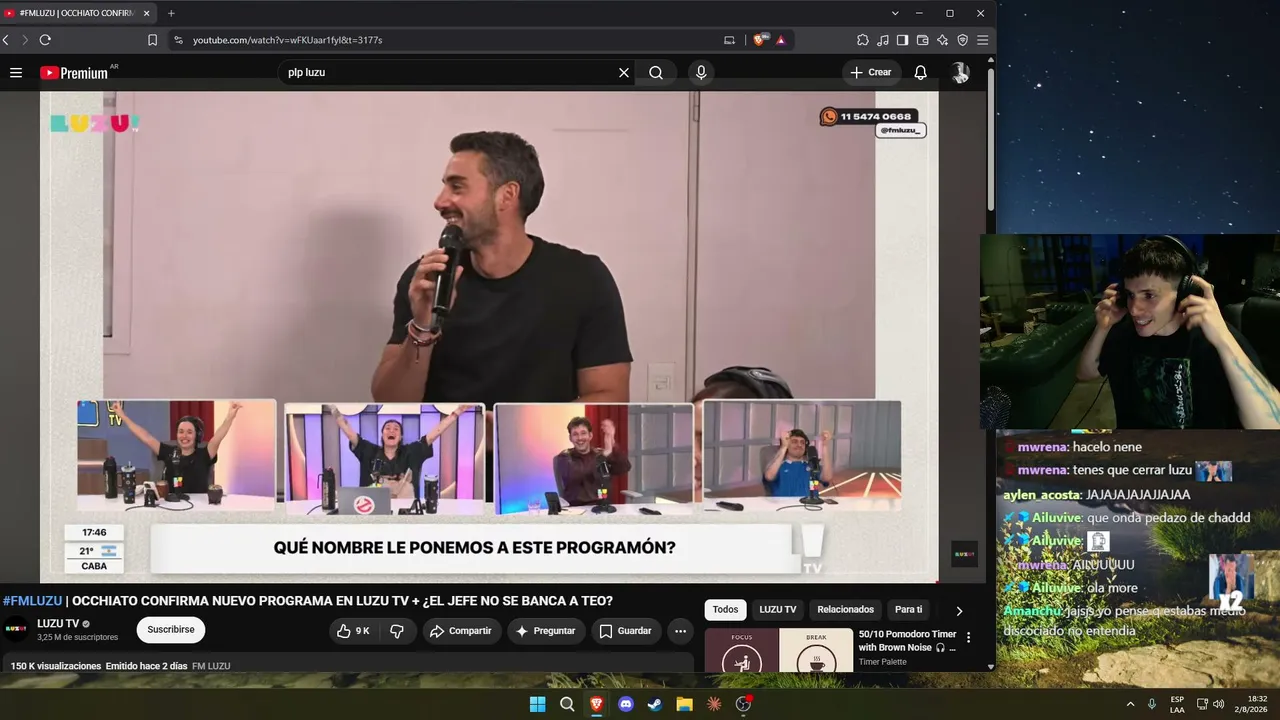Open the 50/10 Pomodoro Timer video thumbnail
This screenshot has height=720, width=1280.
point(779,650)
